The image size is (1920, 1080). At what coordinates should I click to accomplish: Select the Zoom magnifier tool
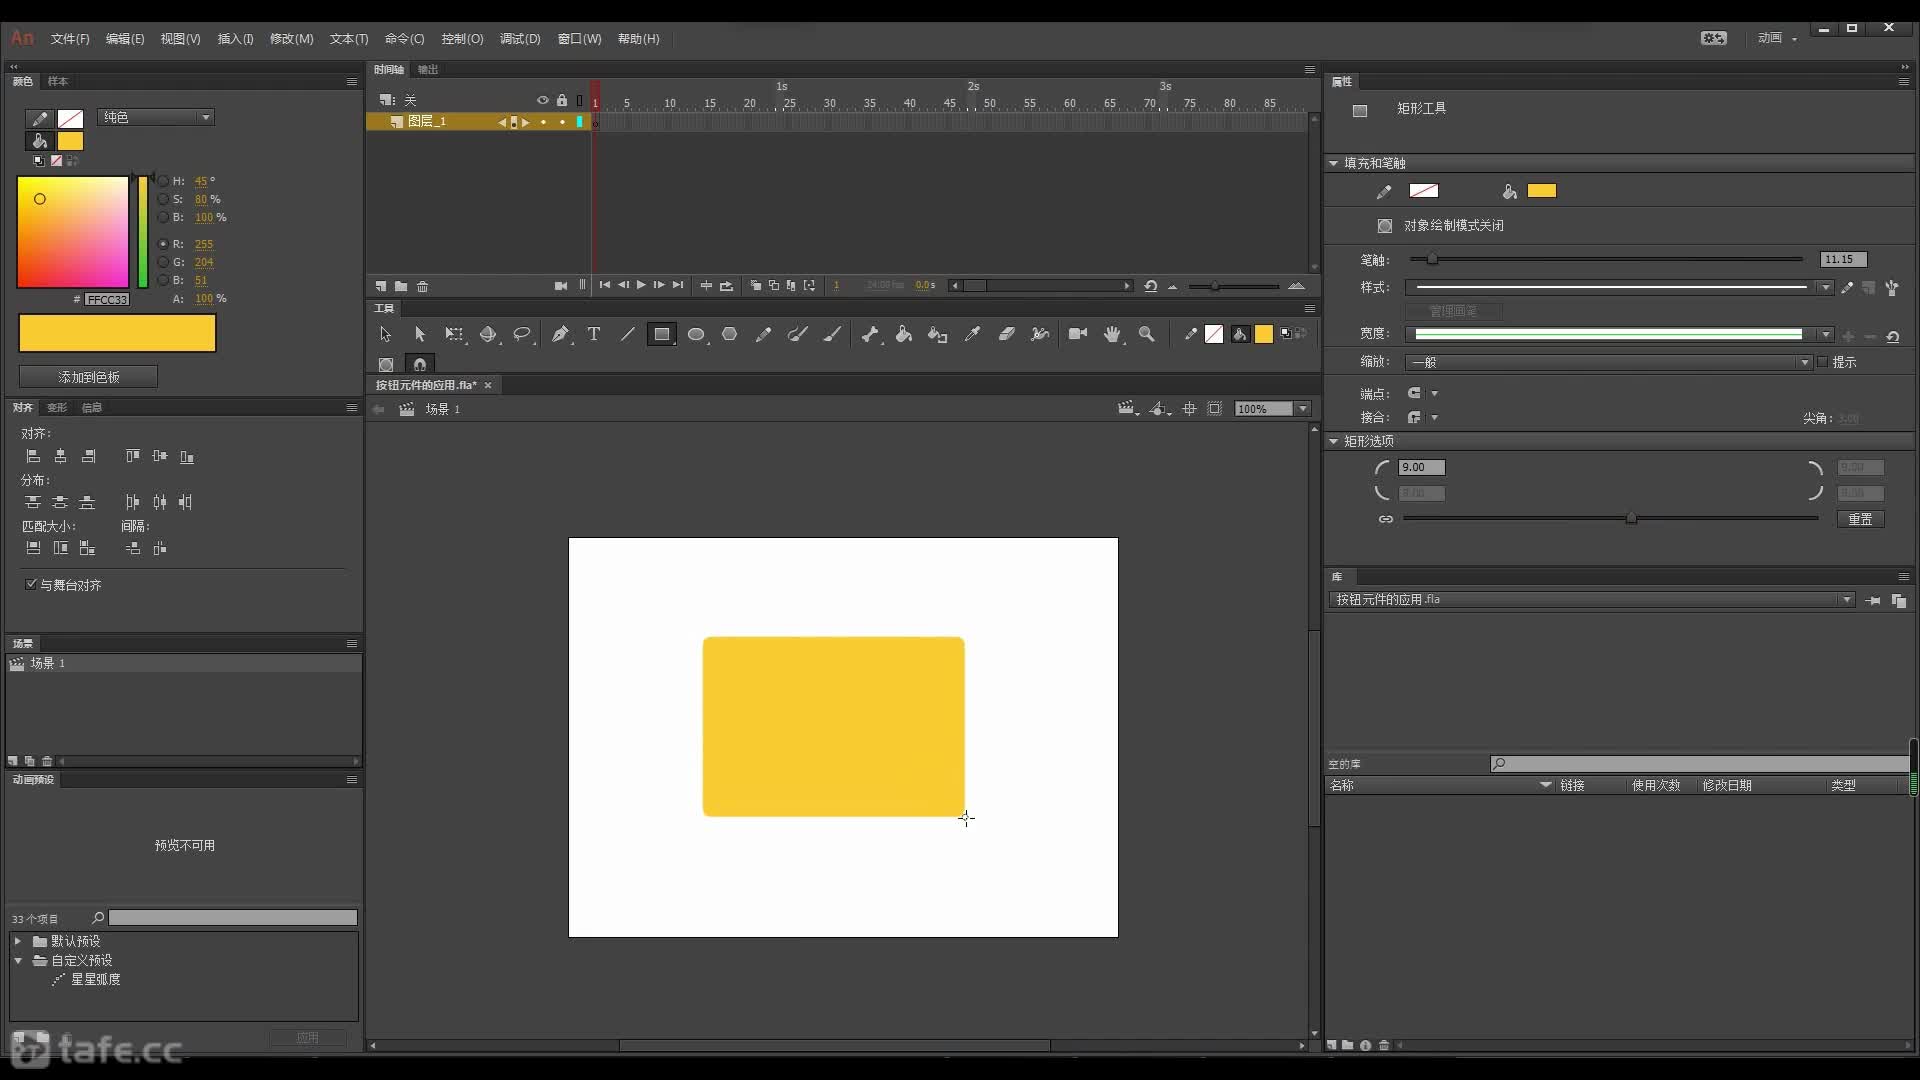[x=1147, y=334]
